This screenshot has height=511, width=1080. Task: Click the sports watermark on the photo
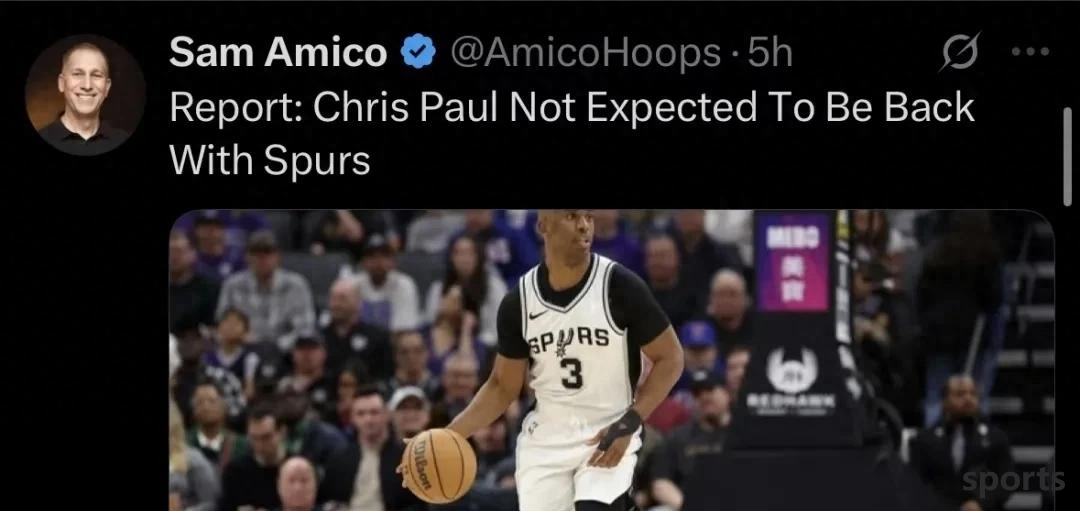pos(1013,480)
